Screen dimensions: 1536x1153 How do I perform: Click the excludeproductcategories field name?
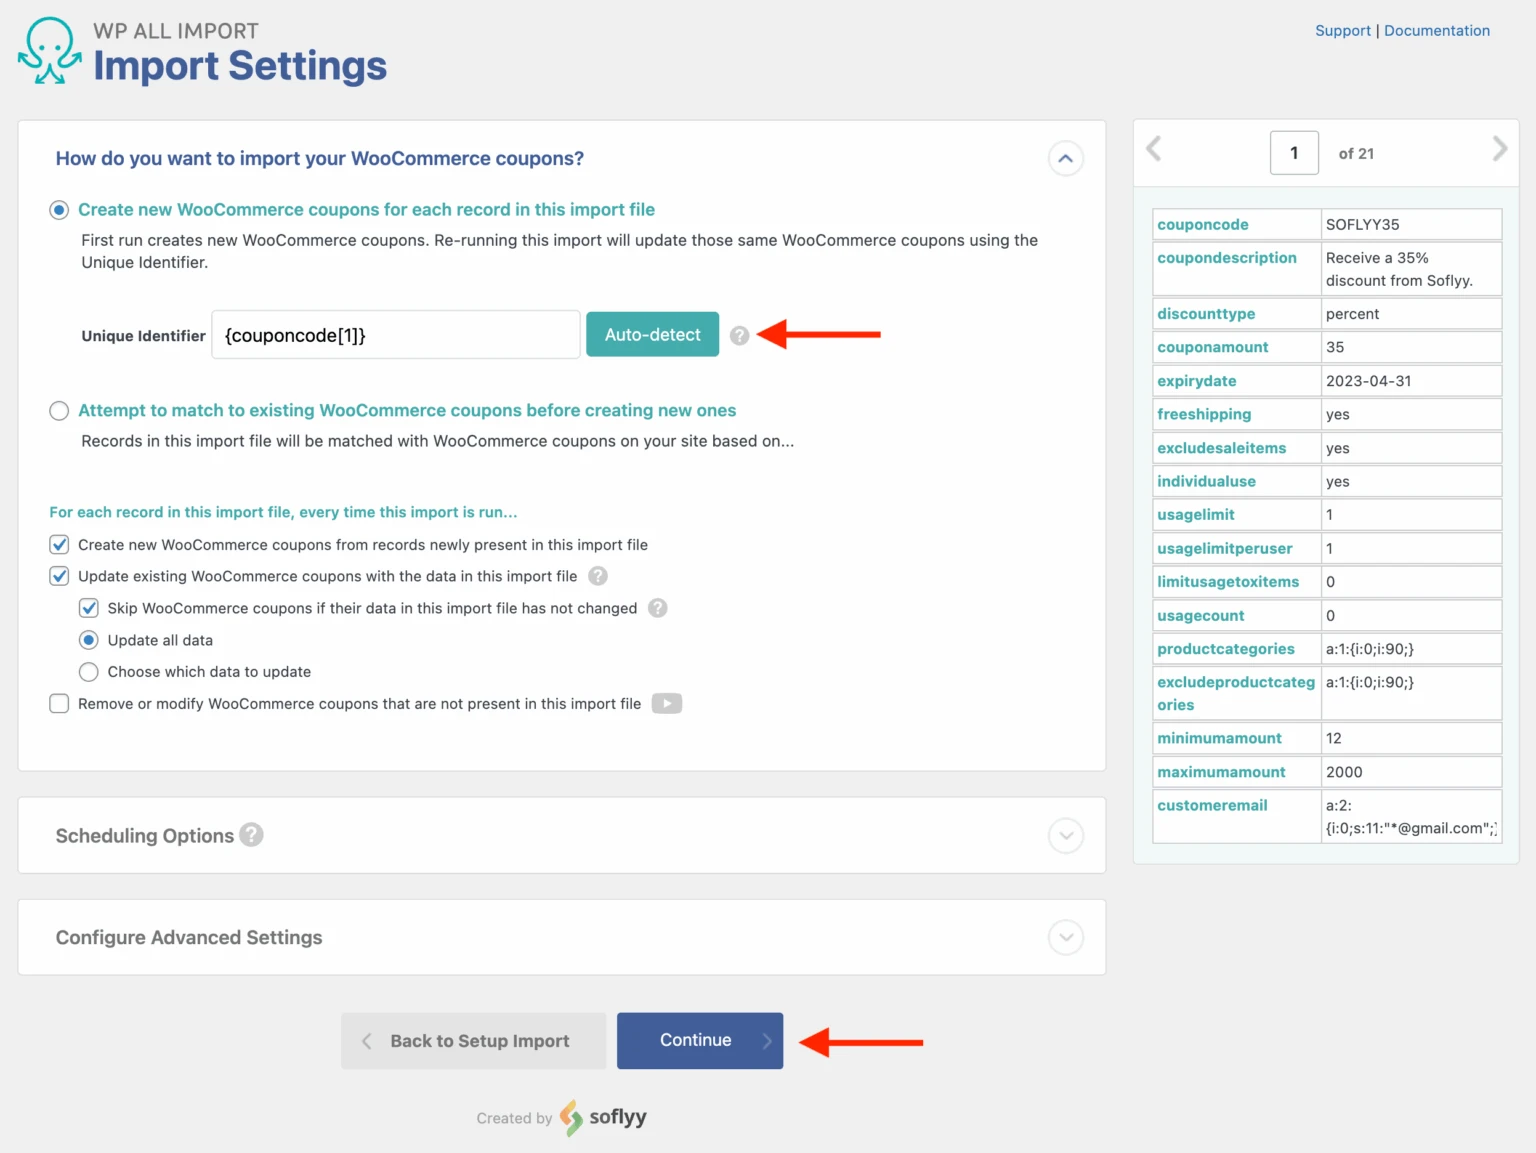1236,694
